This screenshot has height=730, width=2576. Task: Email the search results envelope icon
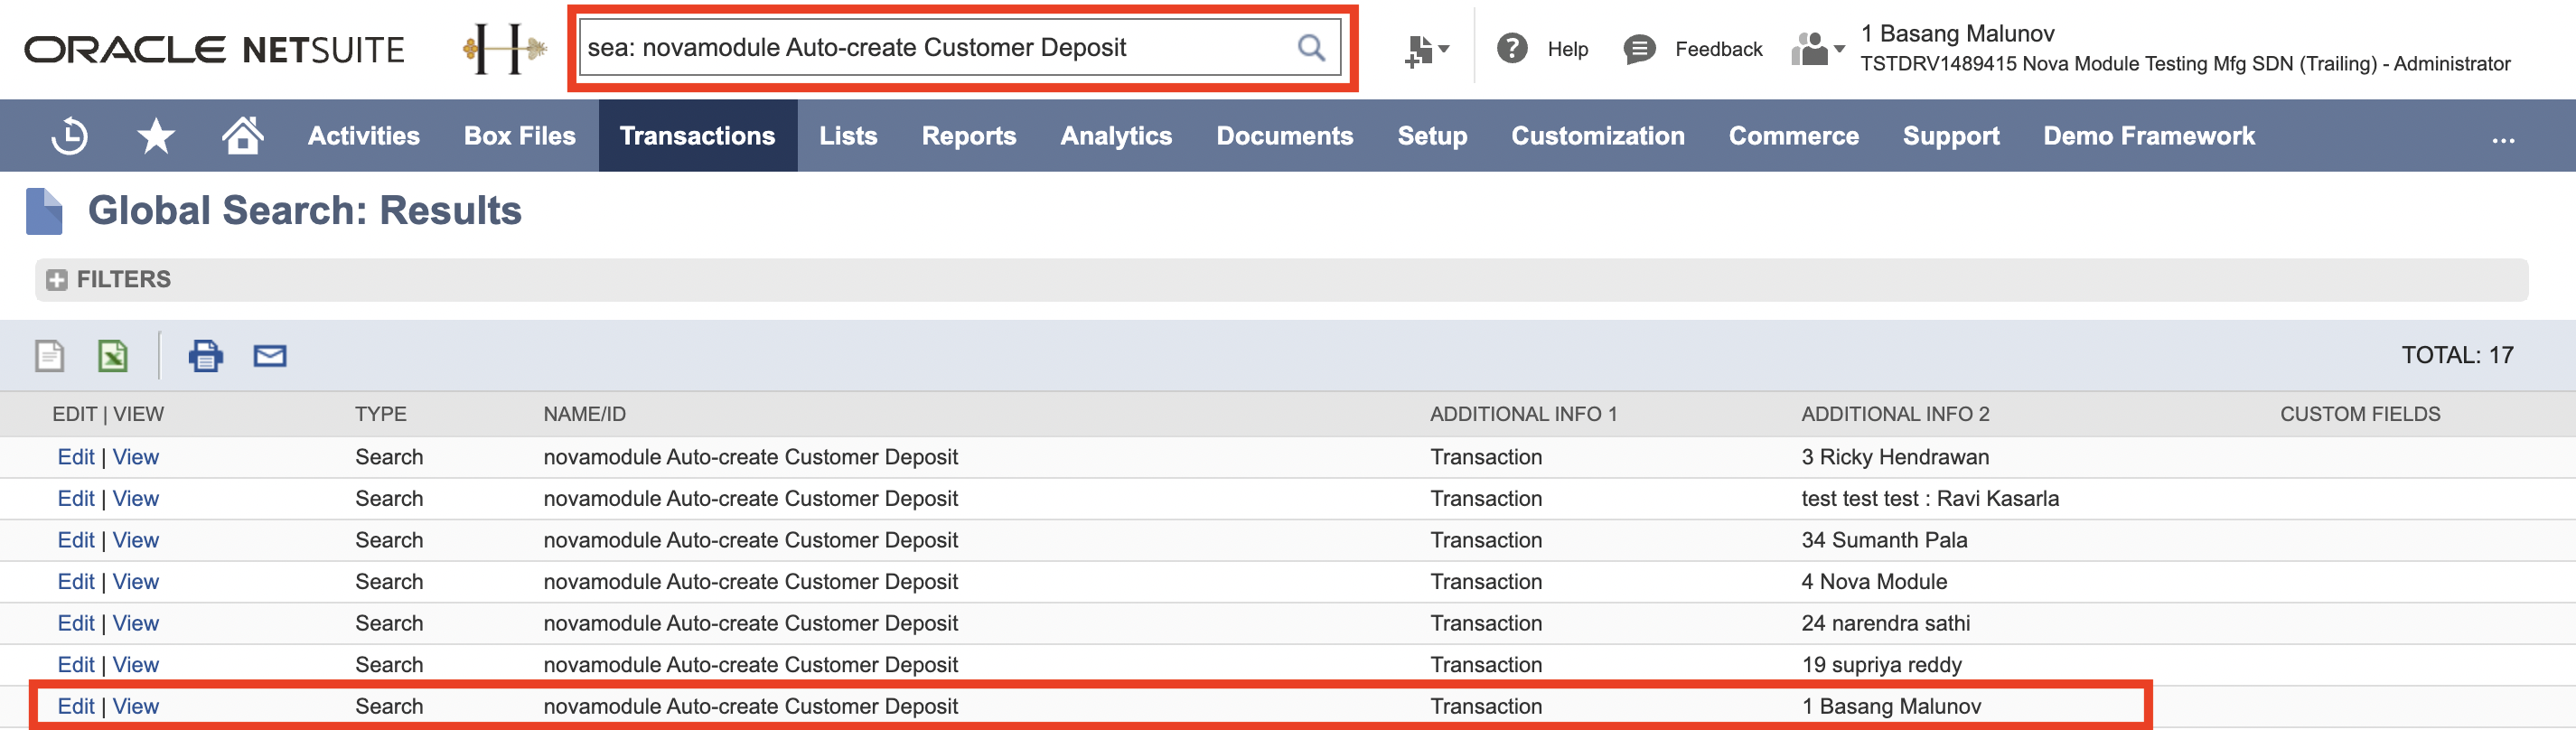[270, 355]
